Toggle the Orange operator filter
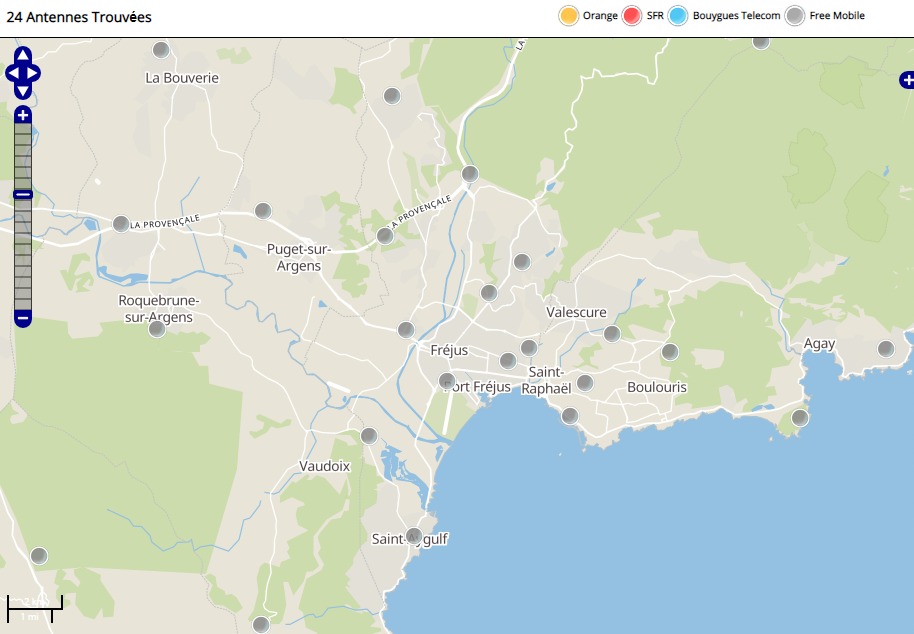Image resolution: width=914 pixels, height=634 pixels. click(568, 16)
